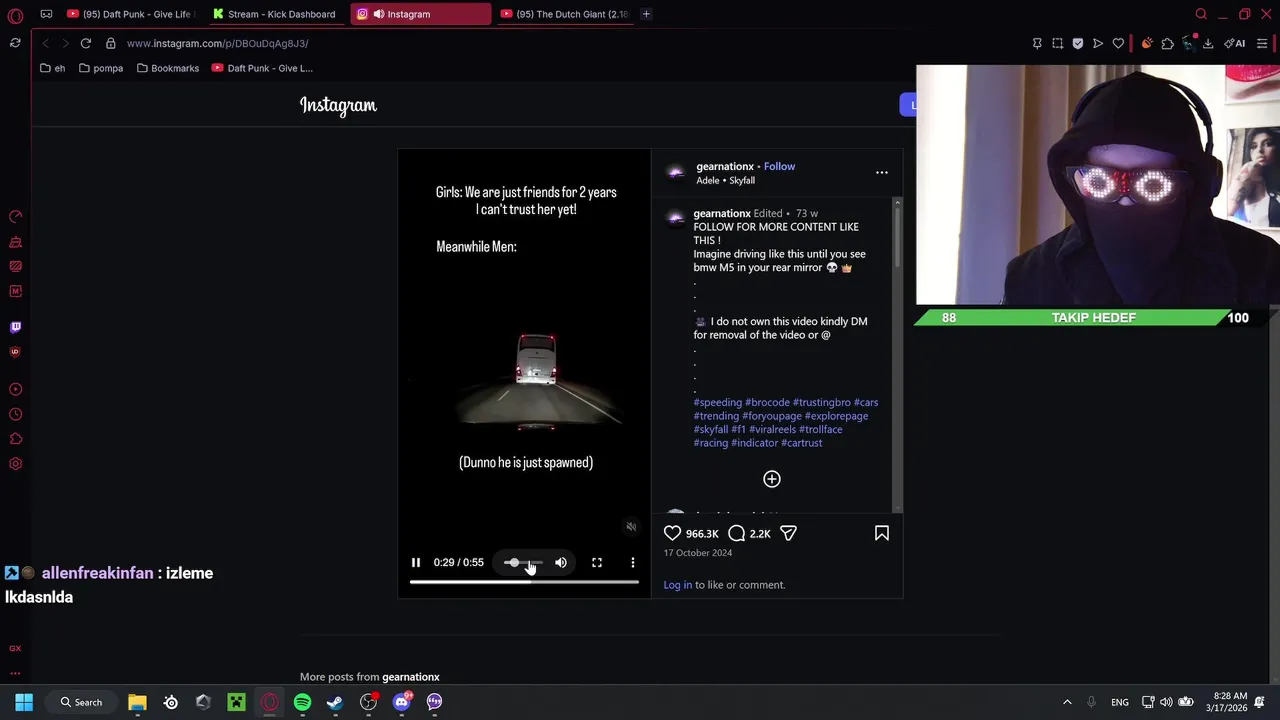Open the history clock icon in sidebar
Image resolution: width=1280 pixels, height=720 pixels.
pos(15,414)
